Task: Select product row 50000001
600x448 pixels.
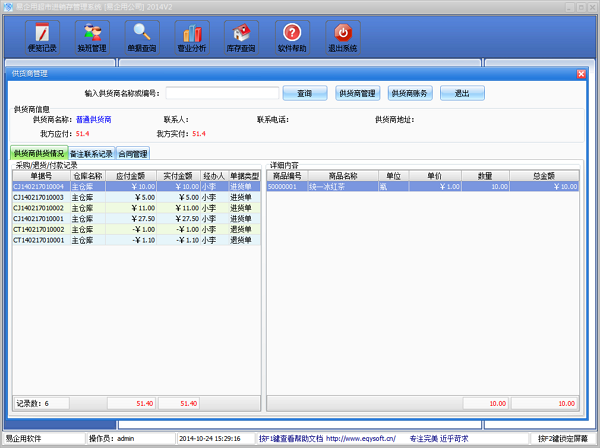Action: [x=423, y=187]
